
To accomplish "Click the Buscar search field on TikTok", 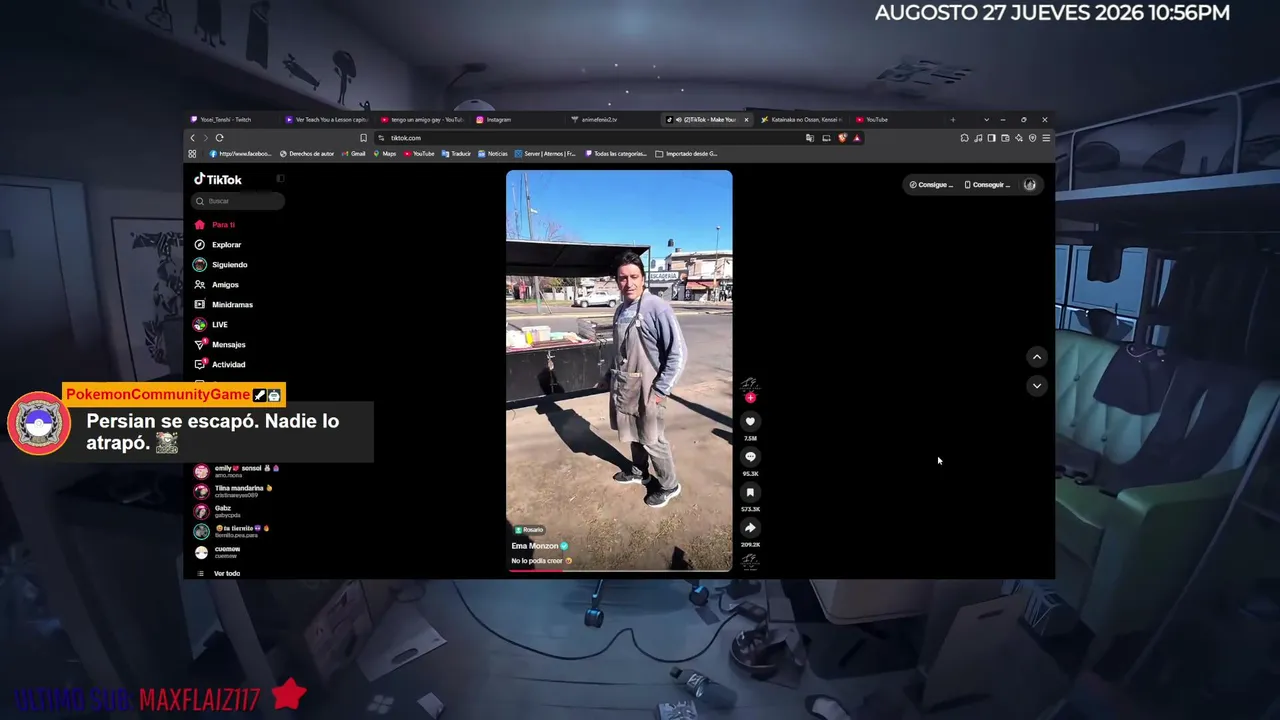I will [x=238, y=201].
